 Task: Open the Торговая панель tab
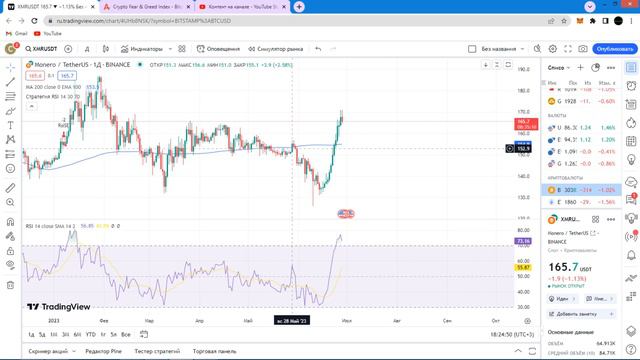tap(214, 351)
